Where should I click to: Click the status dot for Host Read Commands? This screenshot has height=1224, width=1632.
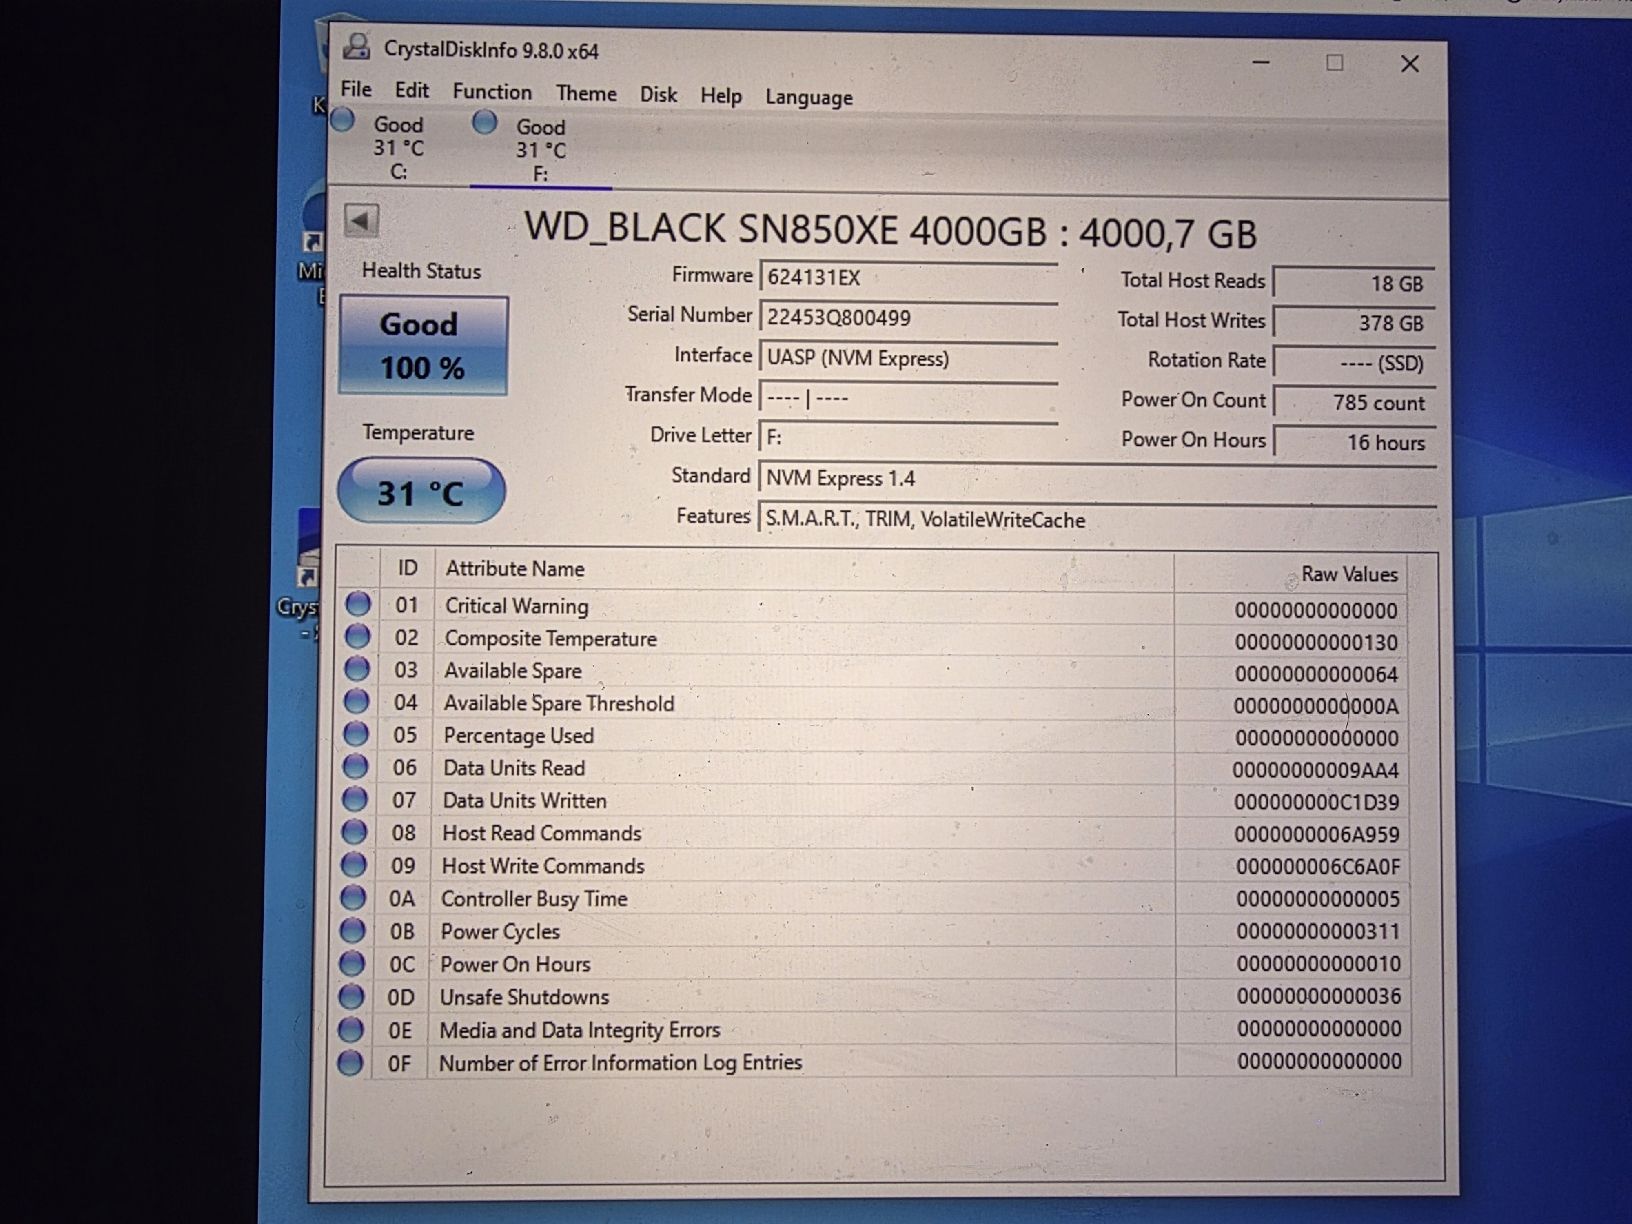pyautogui.click(x=354, y=832)
